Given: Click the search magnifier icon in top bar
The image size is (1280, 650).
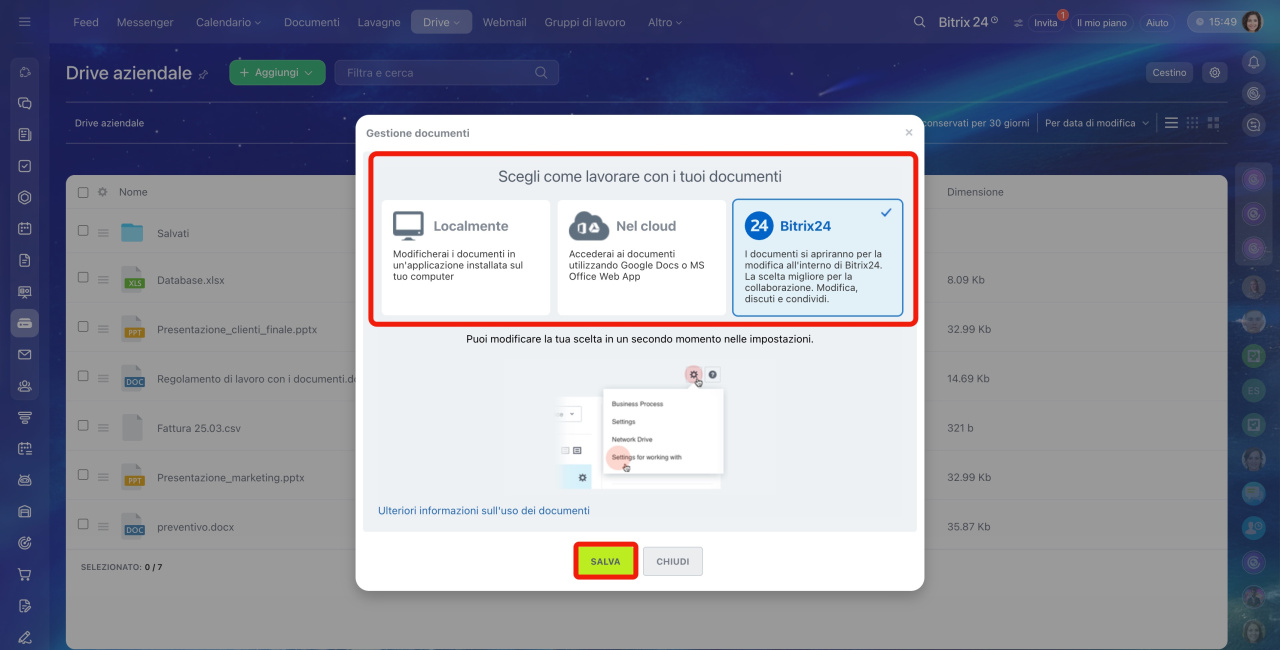Looking at the screenshot, I should point(919,22).
